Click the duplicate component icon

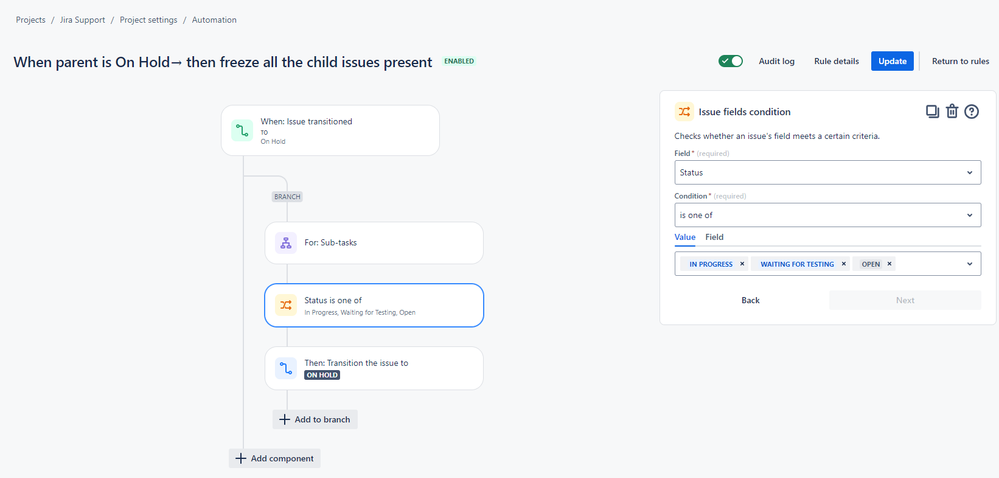click(932, 112)
